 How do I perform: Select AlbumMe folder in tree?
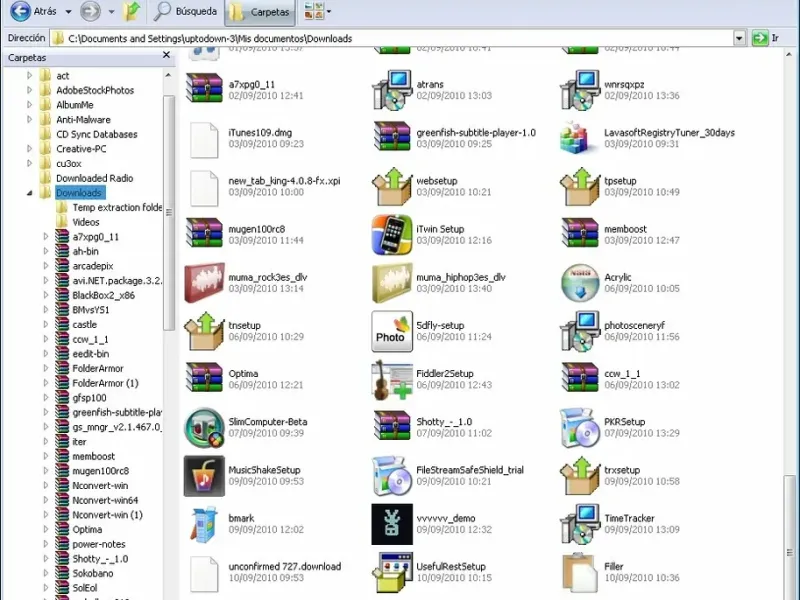click(74, 105)
